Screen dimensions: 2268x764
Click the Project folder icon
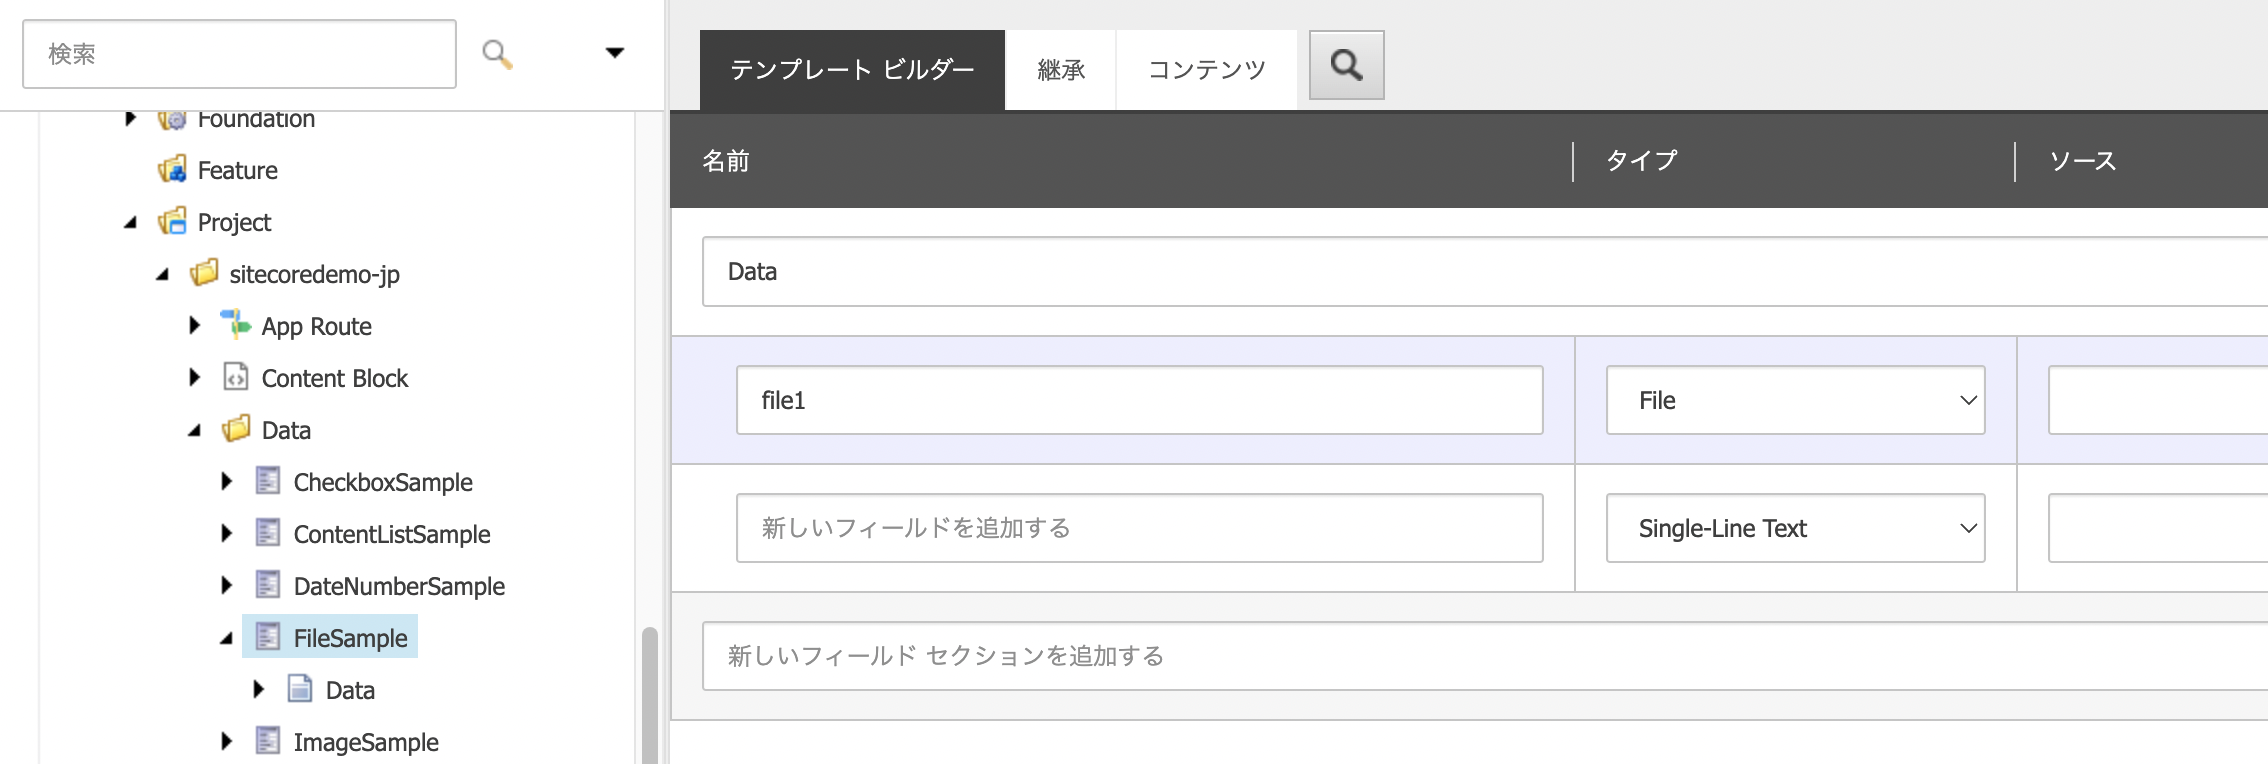(172, 221)
